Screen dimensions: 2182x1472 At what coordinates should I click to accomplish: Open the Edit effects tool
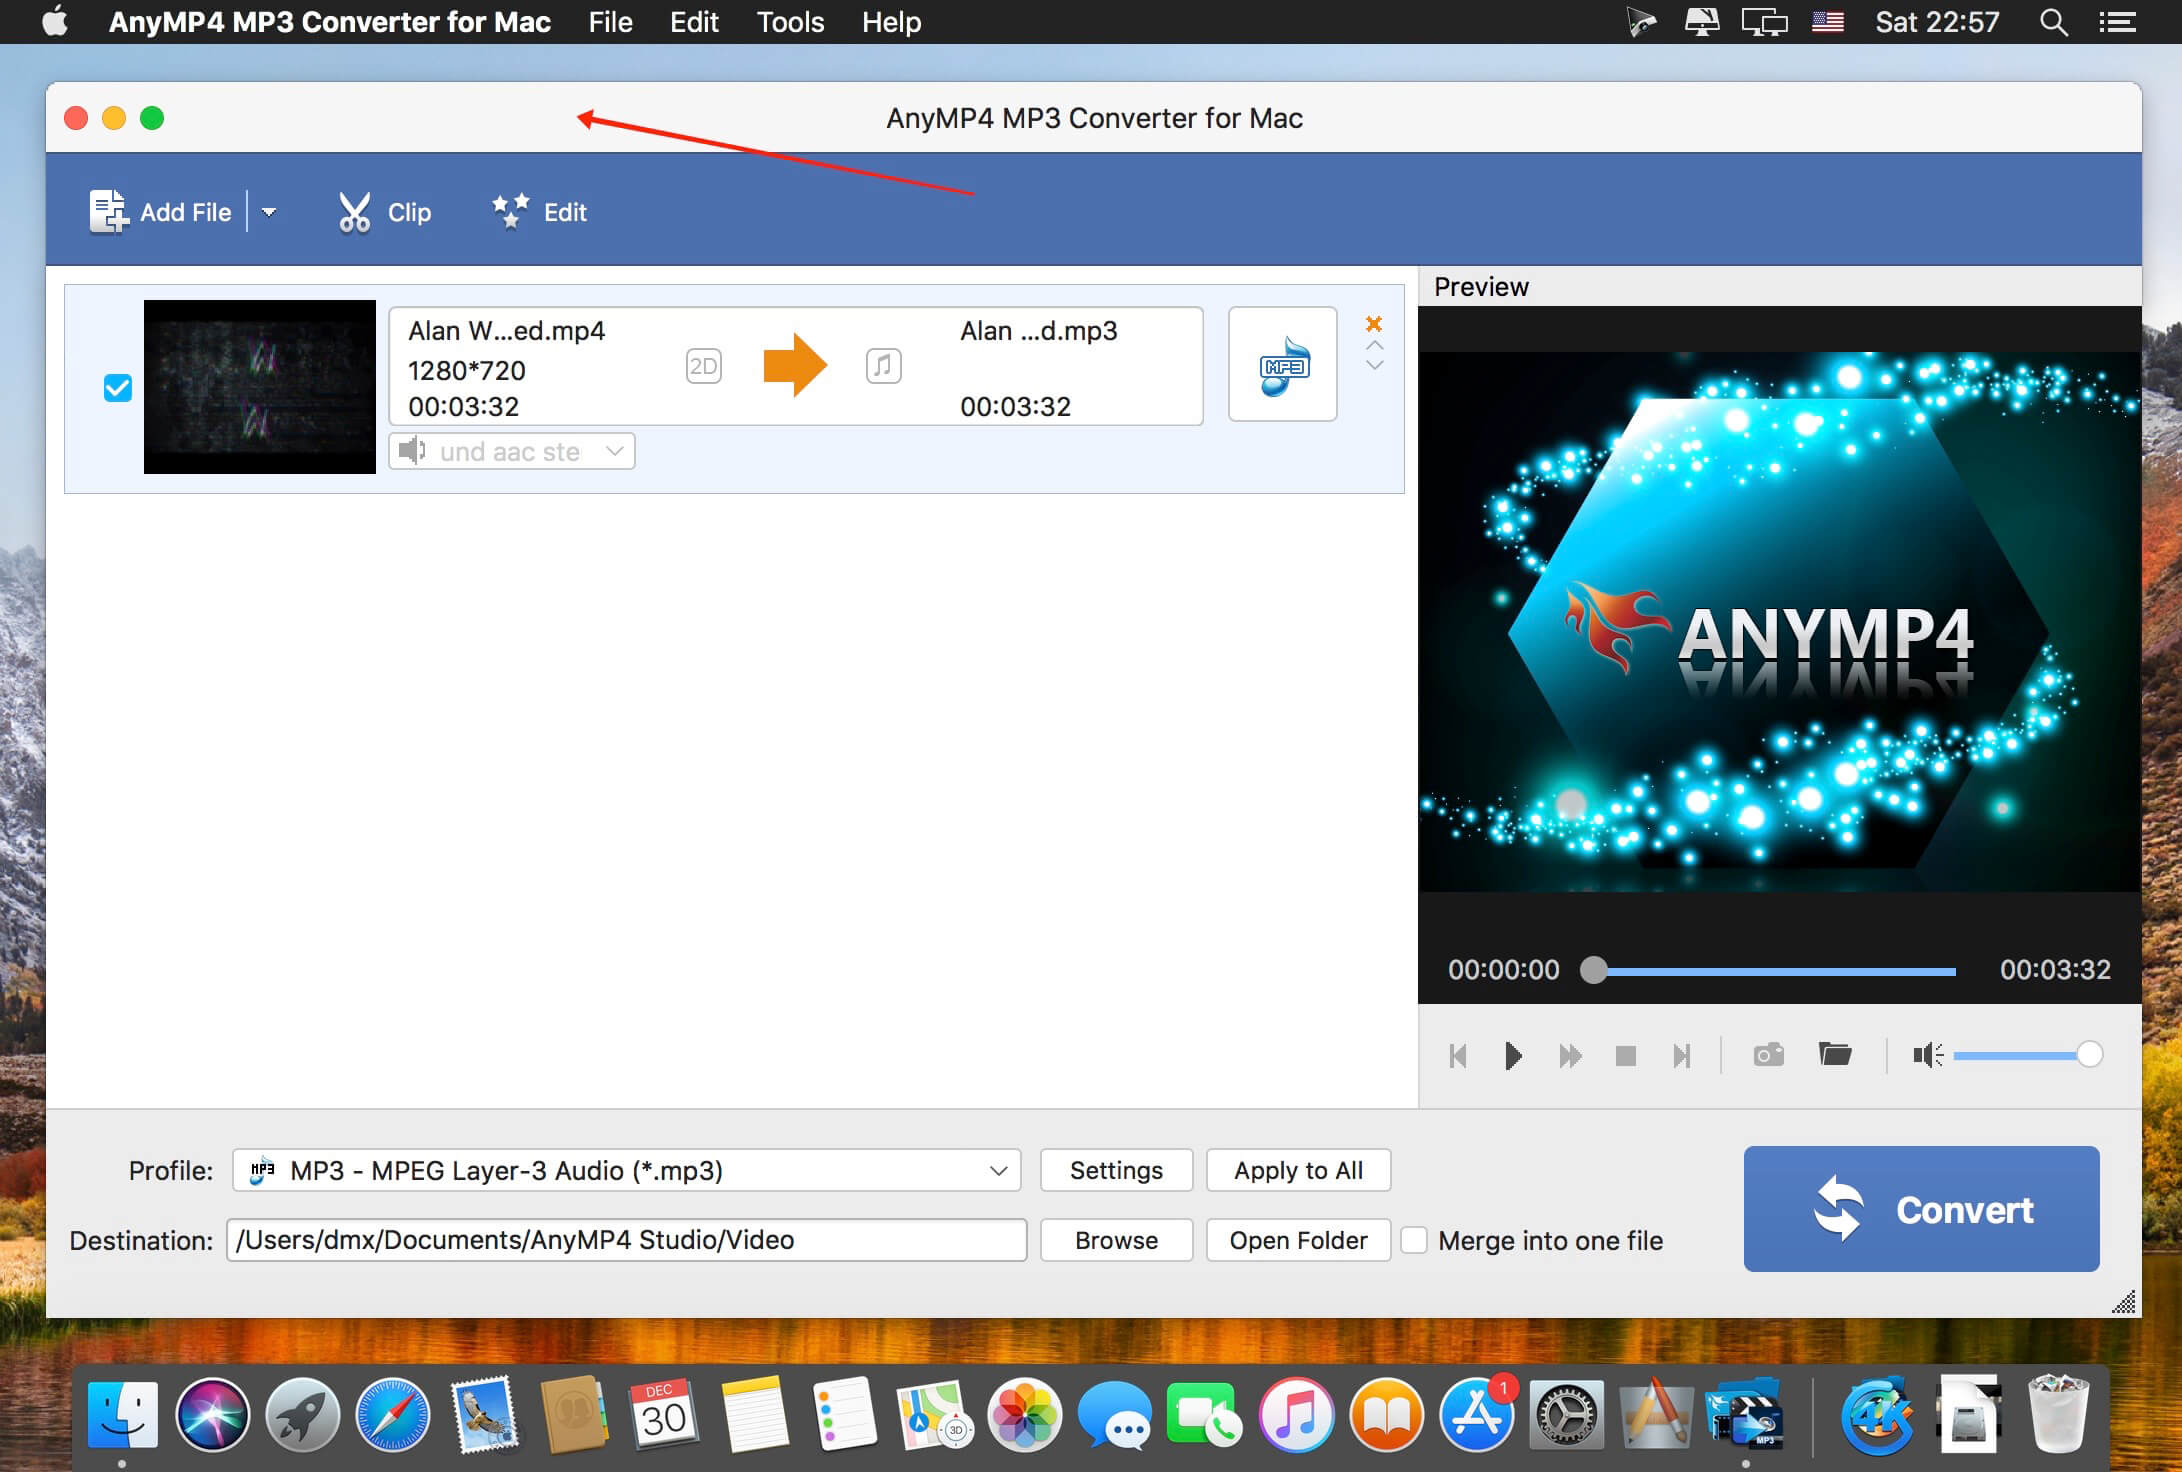tap(540, 212)
